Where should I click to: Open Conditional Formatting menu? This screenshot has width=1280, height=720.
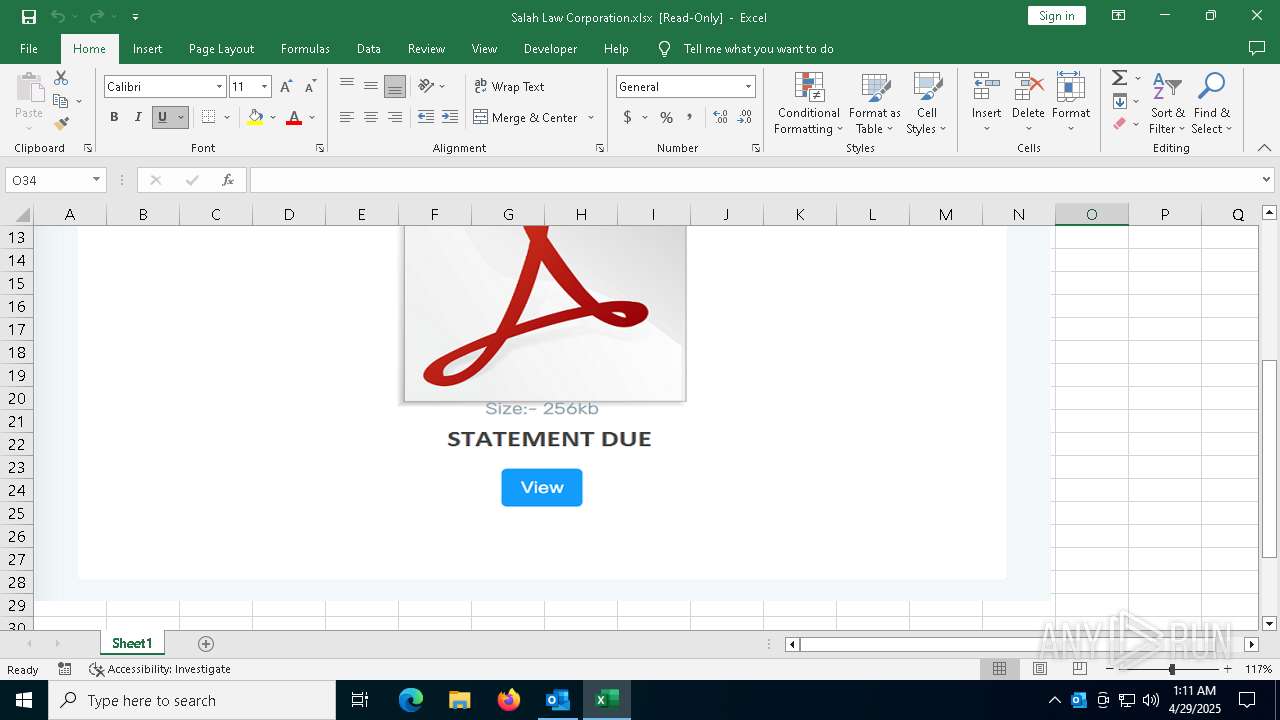(808, 103)
